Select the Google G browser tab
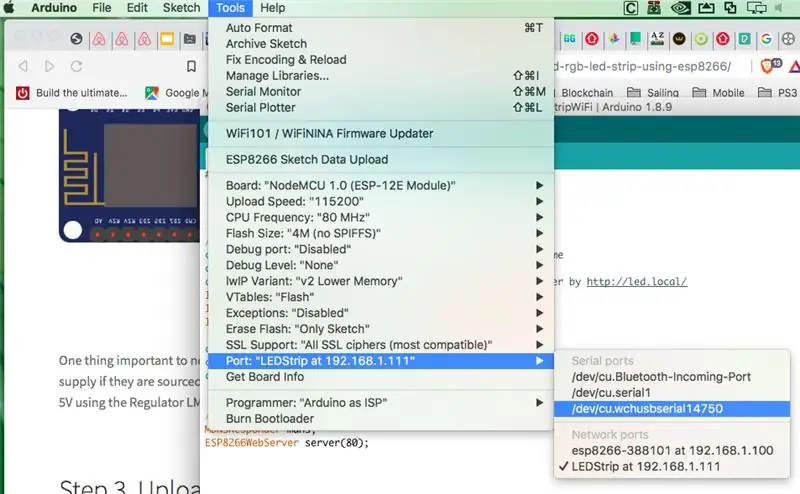 pyautogui.click(x=766, y=39)
